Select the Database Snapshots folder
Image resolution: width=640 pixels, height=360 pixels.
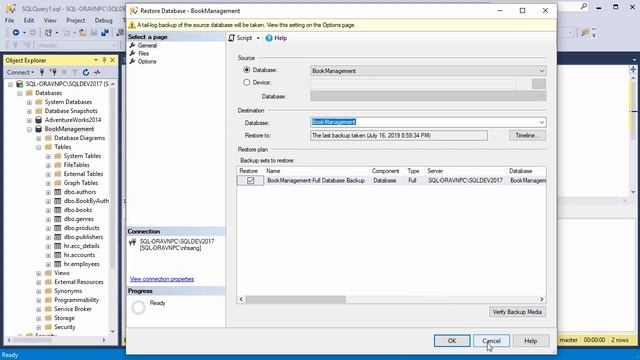tap(71, 111)
